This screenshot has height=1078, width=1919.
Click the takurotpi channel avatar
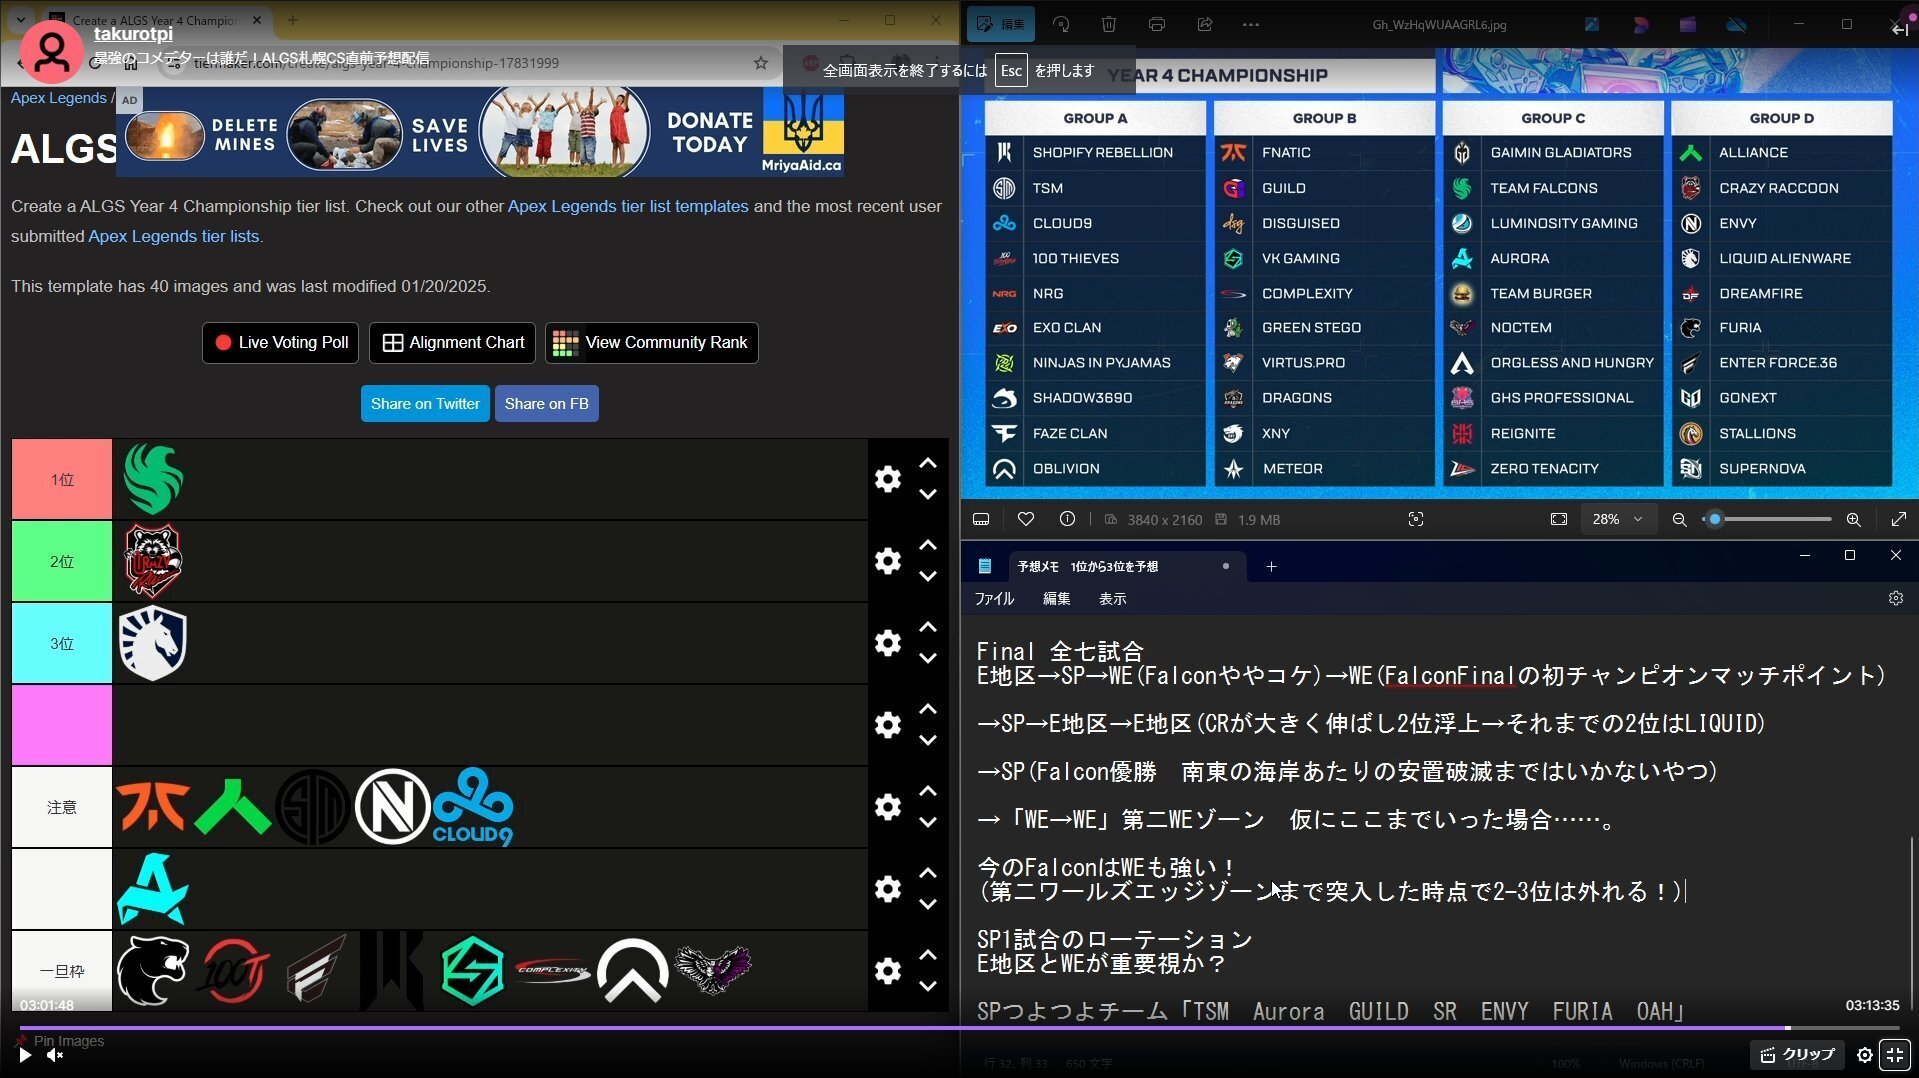pyautogui.click(x=52, y=50)
